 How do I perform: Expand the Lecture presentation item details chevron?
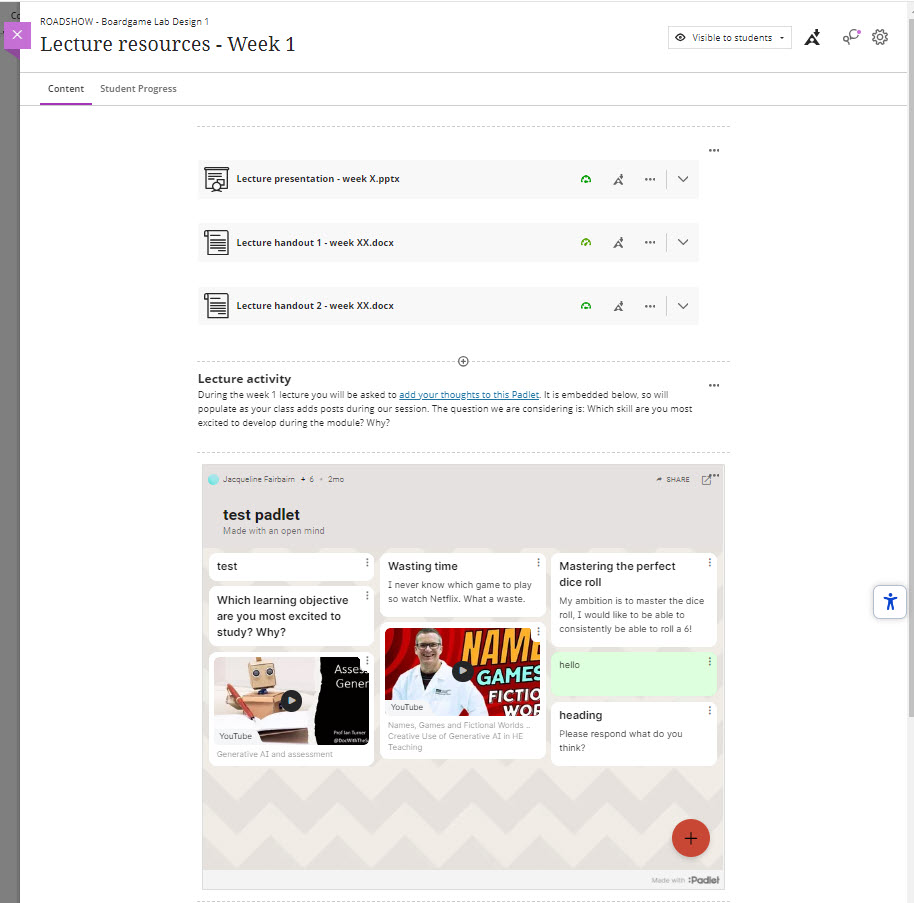tap(682, 179)
